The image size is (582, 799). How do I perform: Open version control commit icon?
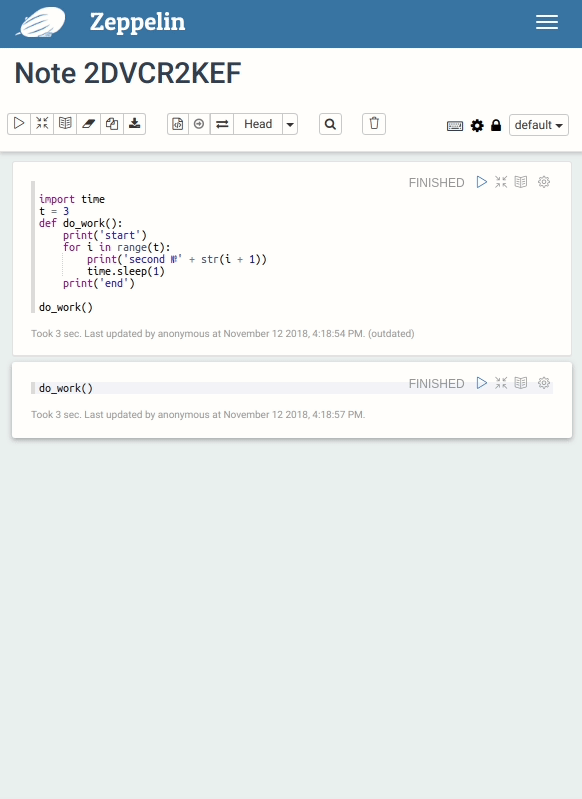click(178, 124)
